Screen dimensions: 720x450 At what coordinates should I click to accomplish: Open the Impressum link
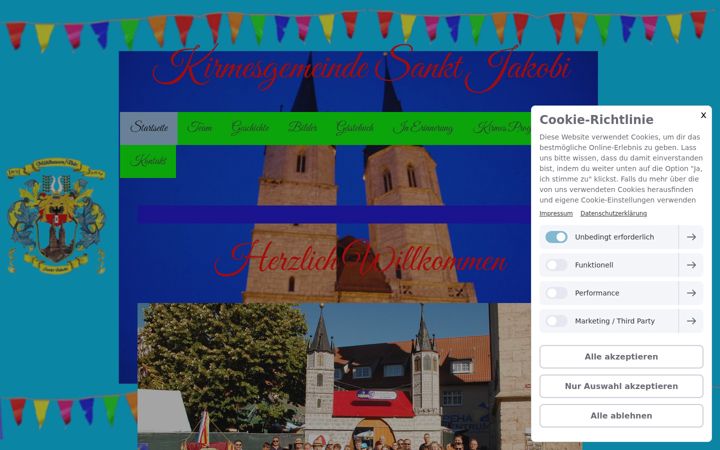point(556,214)
